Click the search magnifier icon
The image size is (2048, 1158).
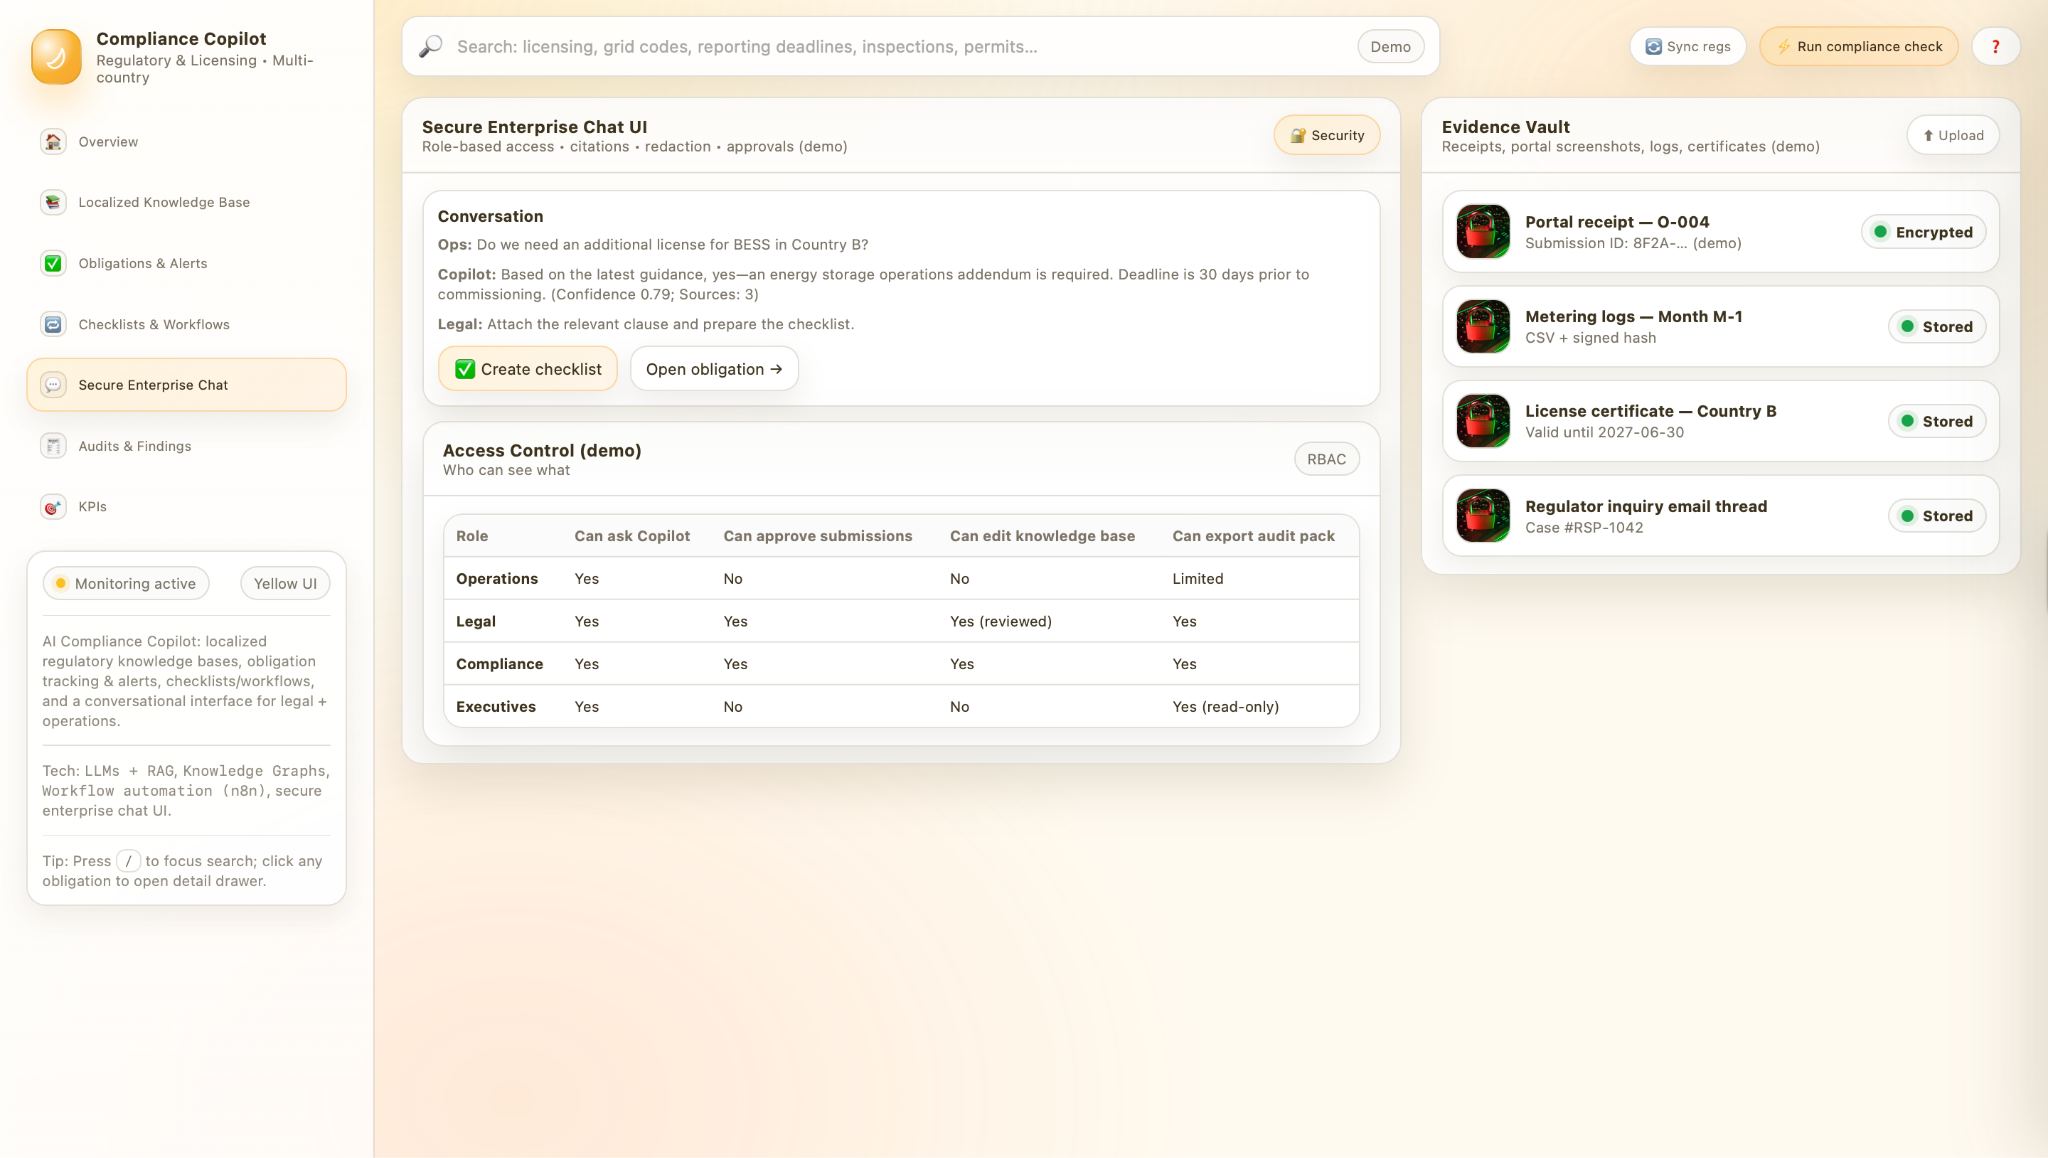coord(431,47)
